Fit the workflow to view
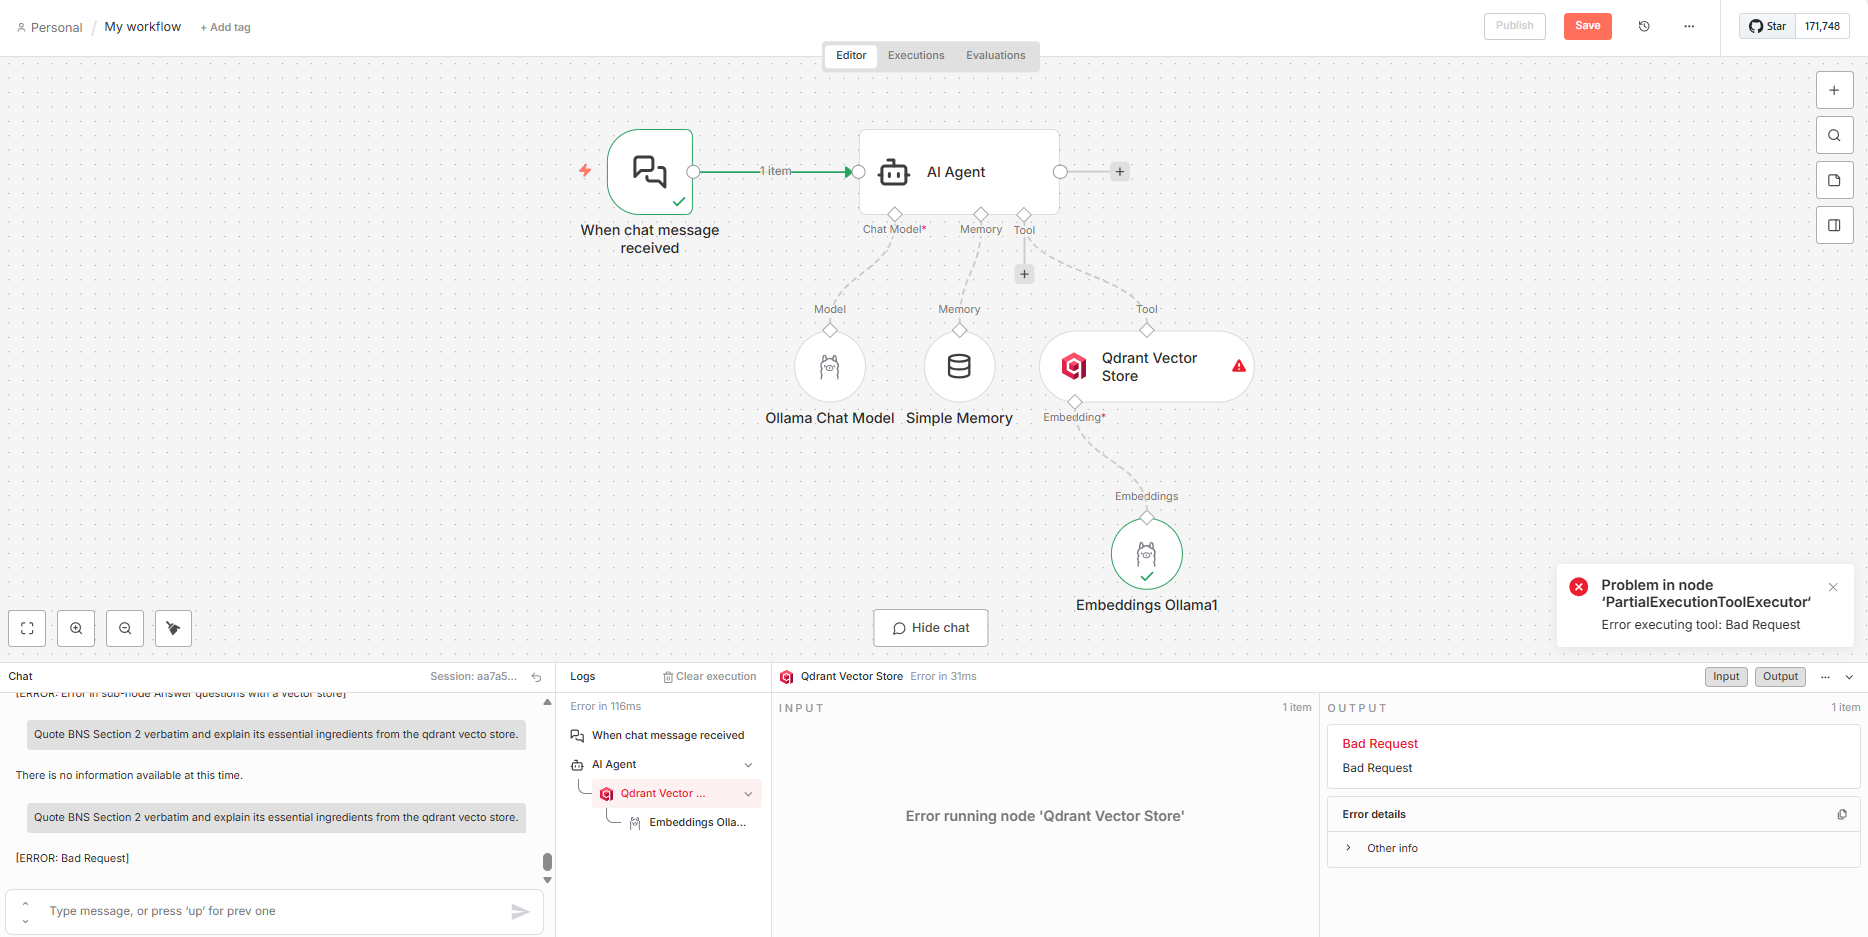The image size is (1868, 937). coord(27,628)
